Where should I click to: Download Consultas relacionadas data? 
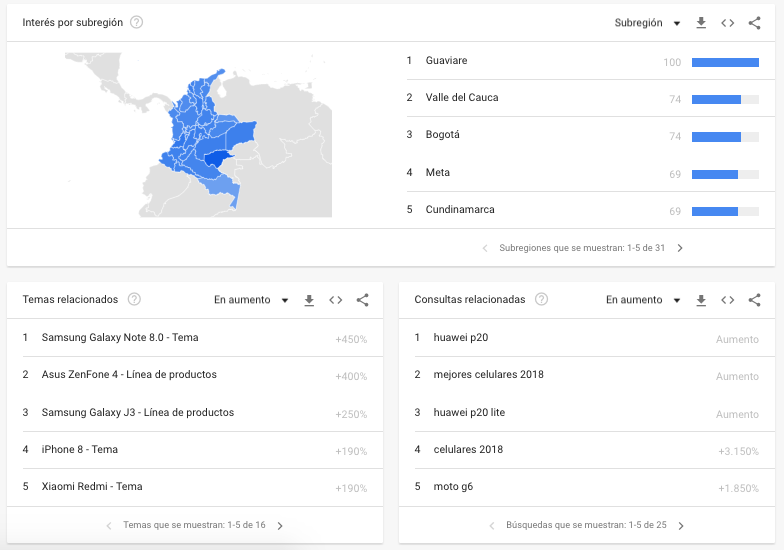pyautogui.click(x=701, y=300)
